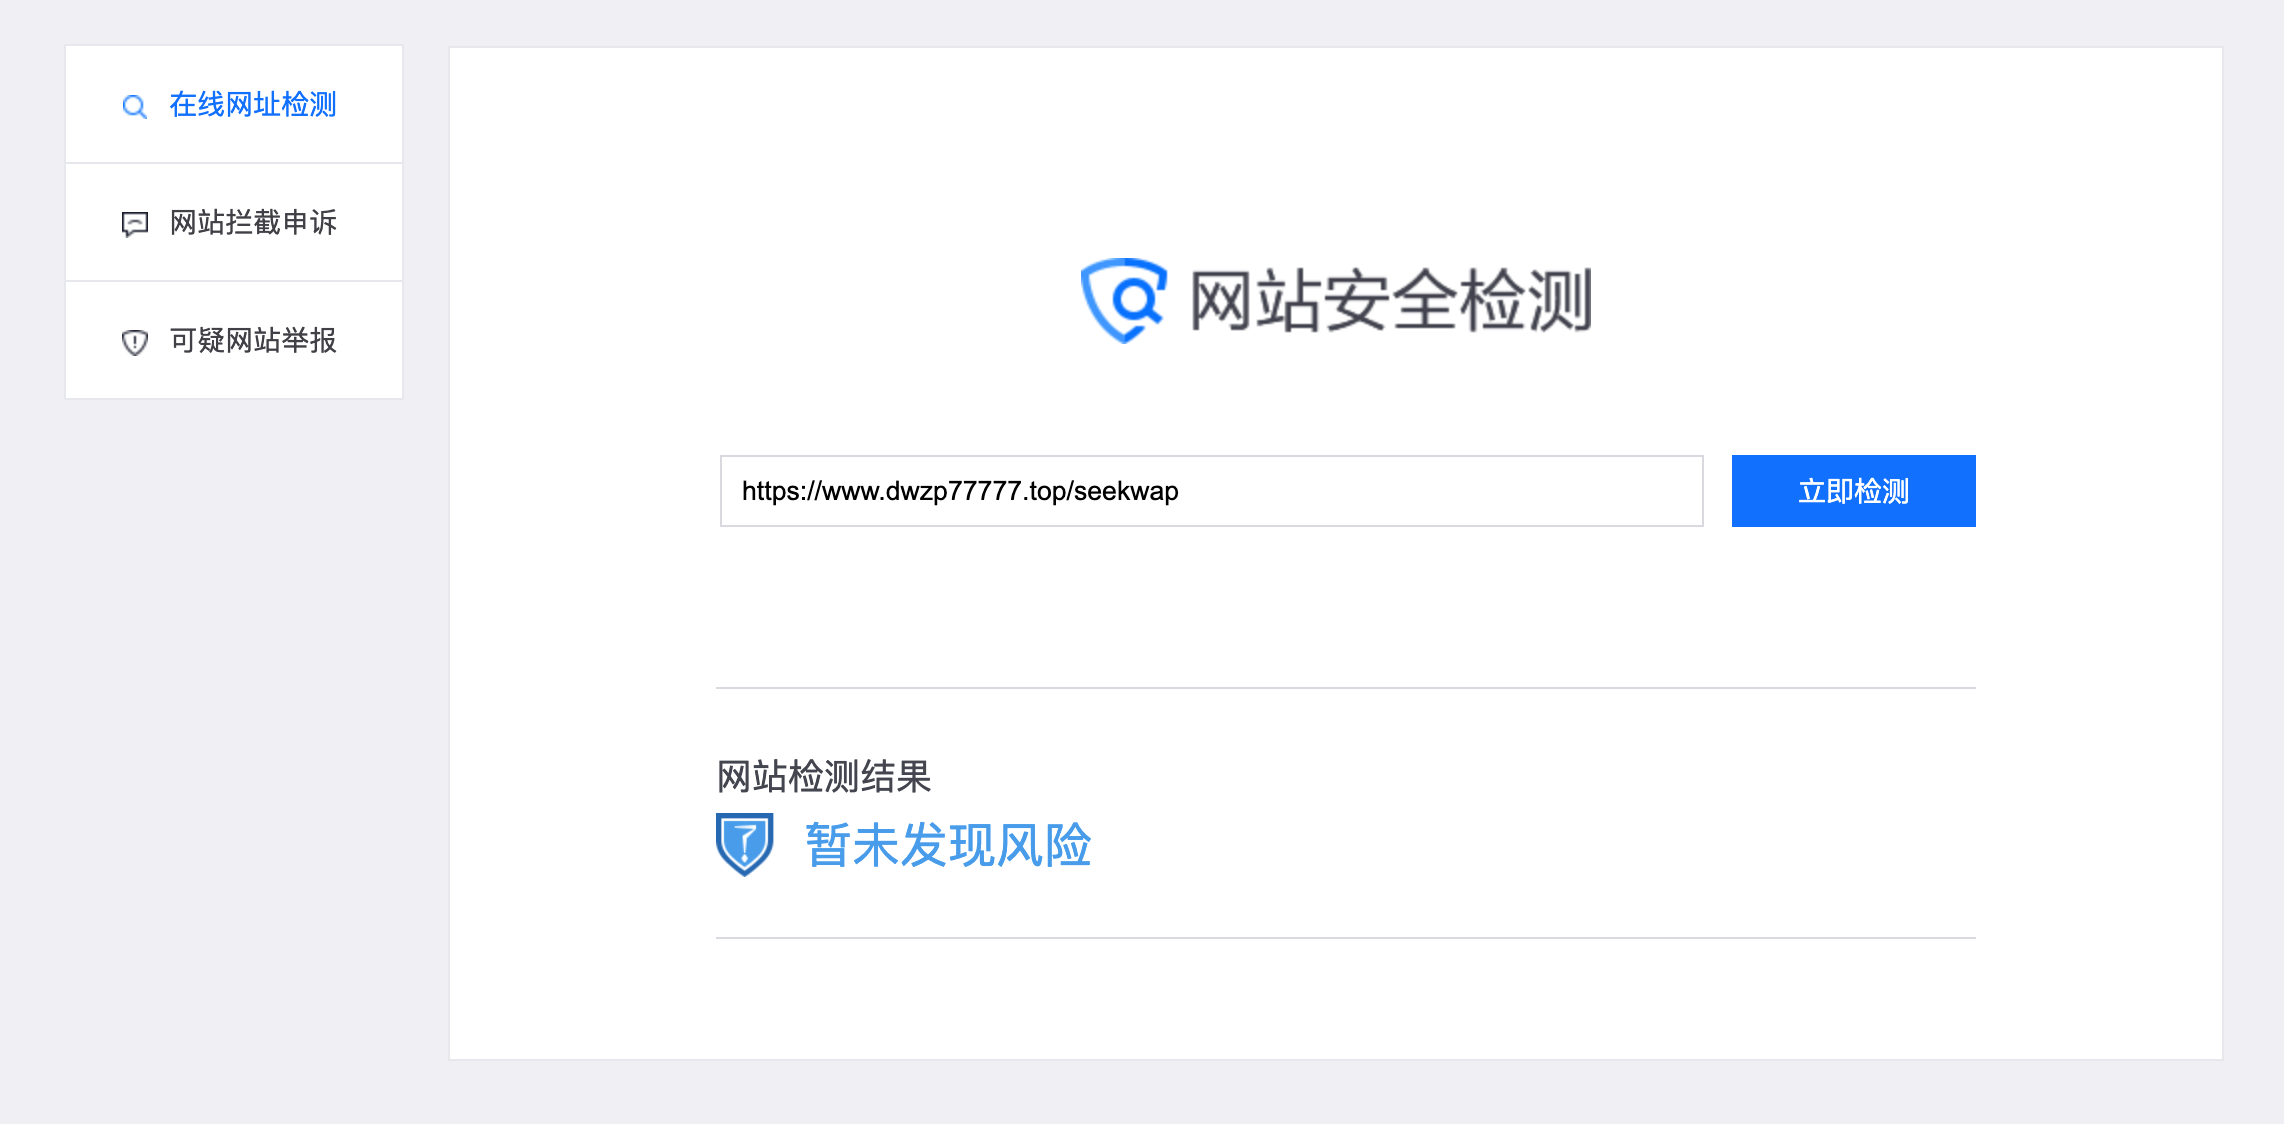Click the 暂未发现风险 result text
The height and width of the screenshot is (1124, 2284).
tap(948, 845)
